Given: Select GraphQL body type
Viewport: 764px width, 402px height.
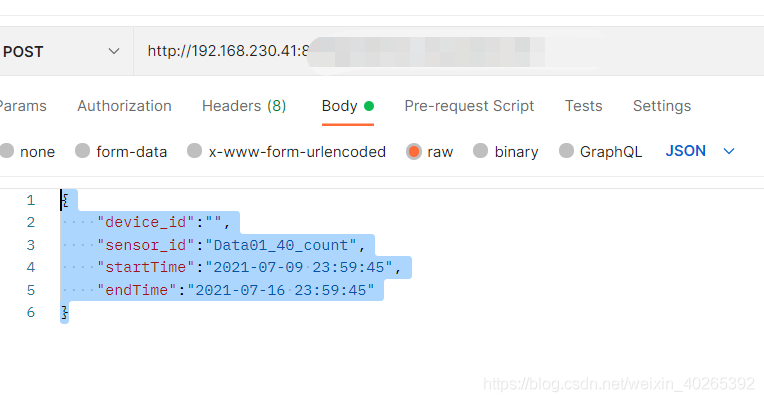Looking at the screenshot, I should point(566,151).
